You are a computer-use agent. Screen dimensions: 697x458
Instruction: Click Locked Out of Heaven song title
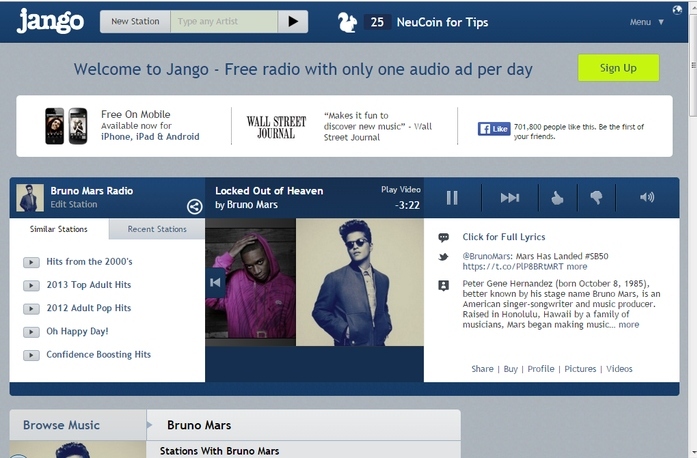point(269,191)
